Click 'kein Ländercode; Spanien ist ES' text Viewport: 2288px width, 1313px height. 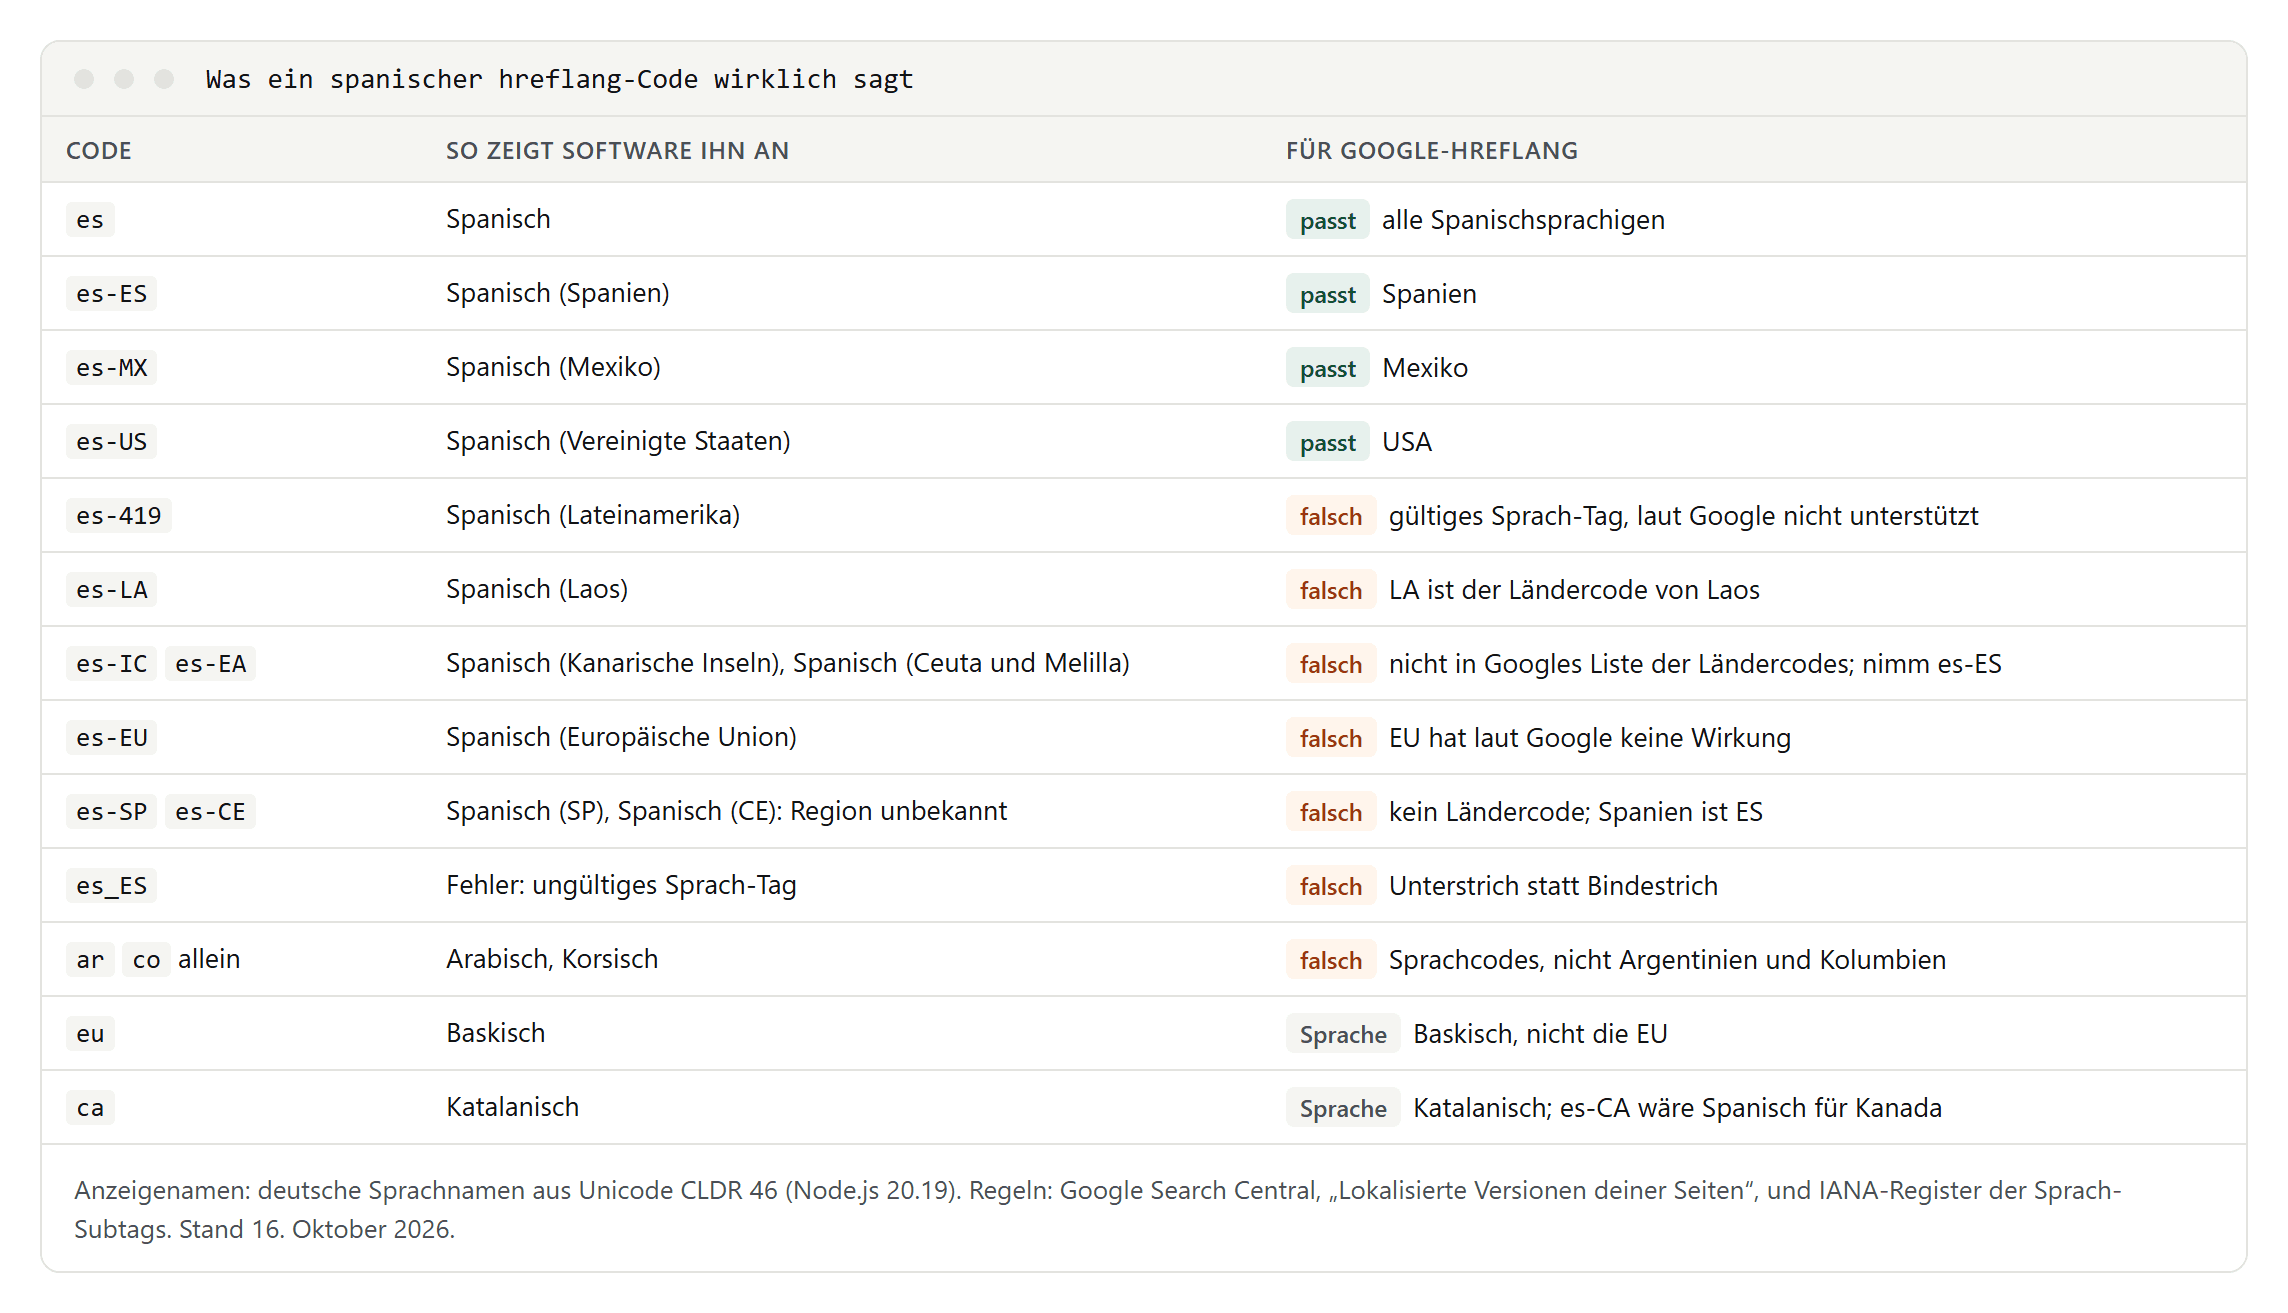pyautogui.click(x=1576, y=812)
